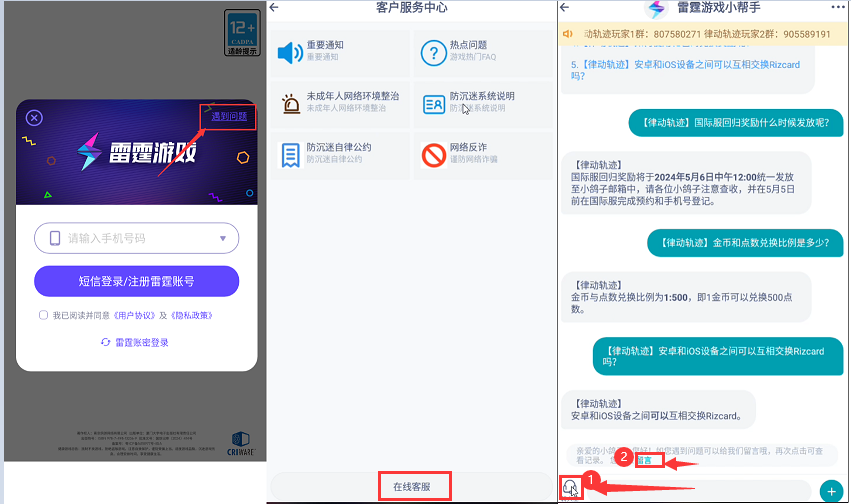851x504 pixels.
Task: Go back from 客户服务中心 page
Action: click(275, 7)
